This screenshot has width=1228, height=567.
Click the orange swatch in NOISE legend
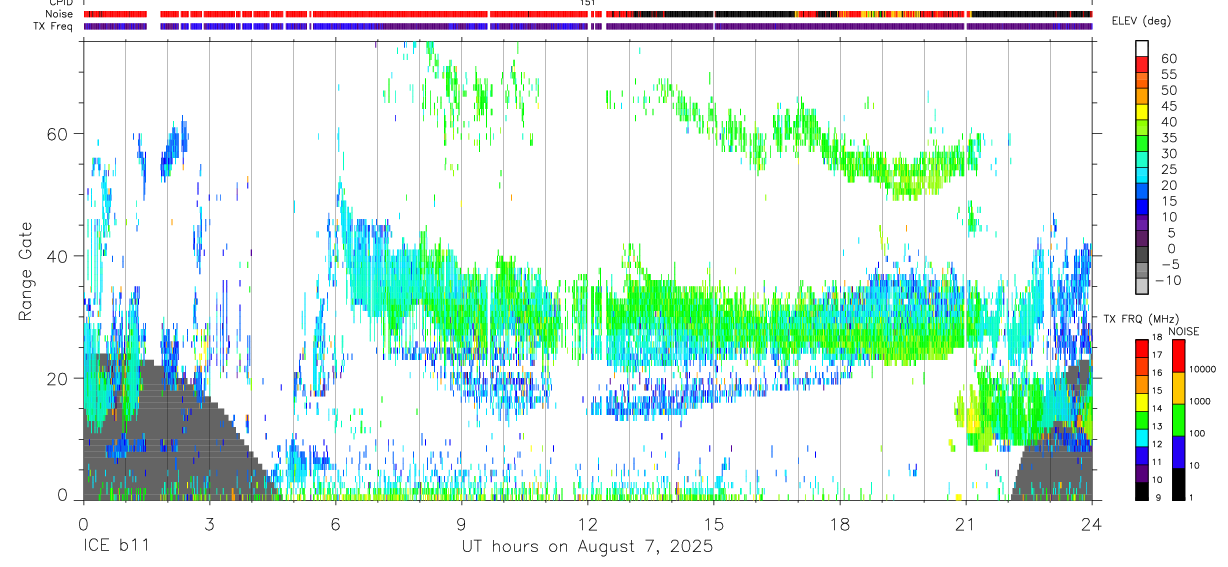[1178, 388]
